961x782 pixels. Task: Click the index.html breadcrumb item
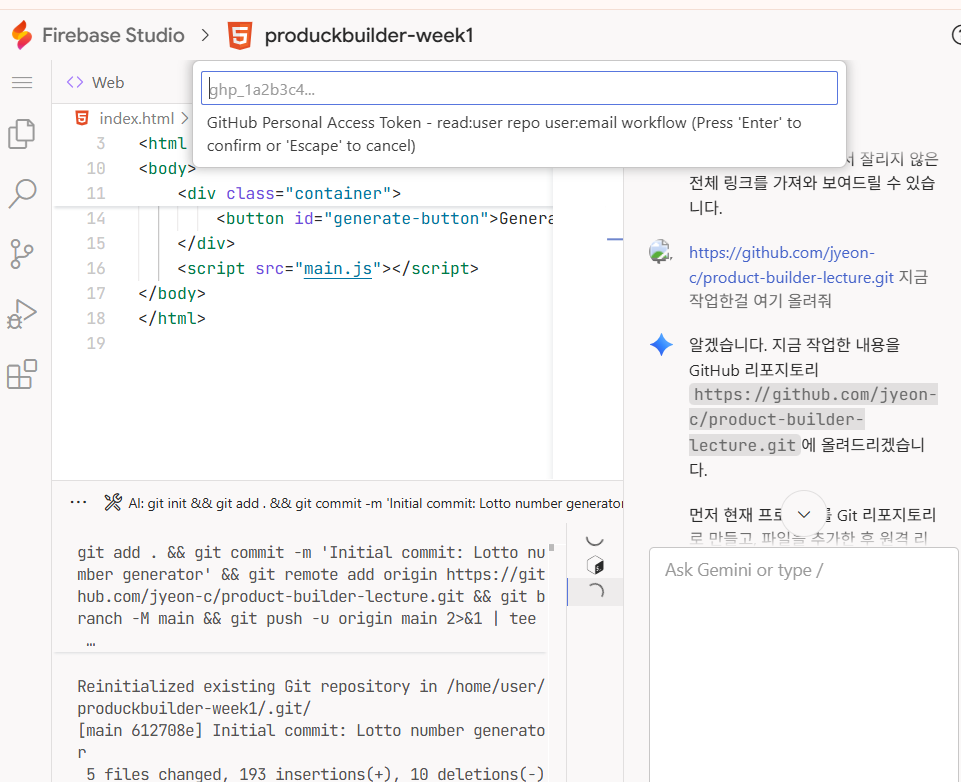pos(137,118)
